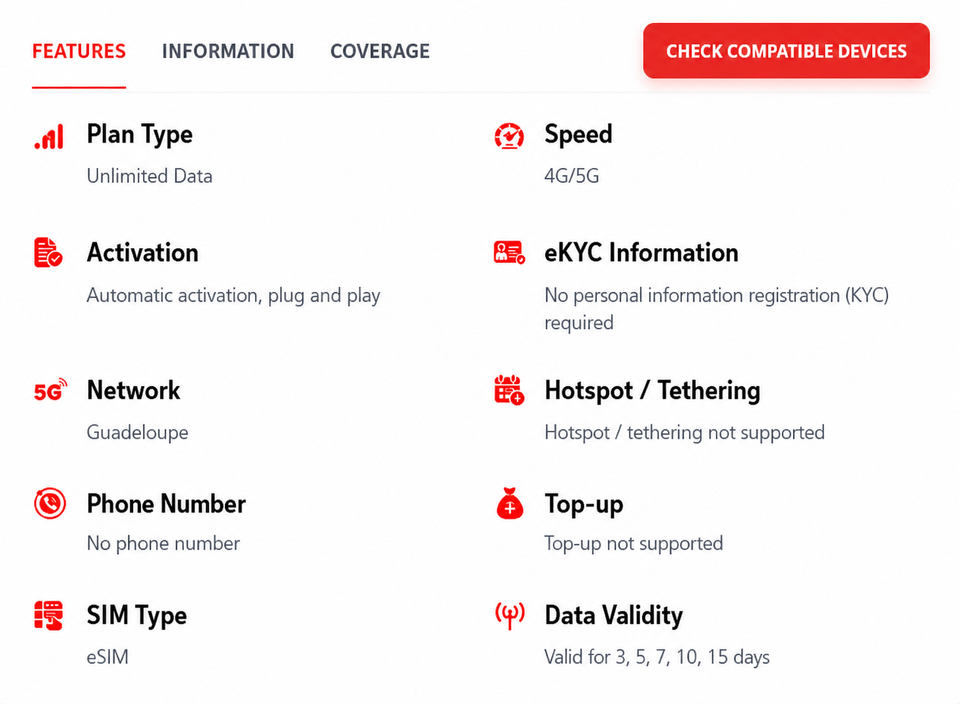960x704 pixels.
Task: Click the Top-up not supported text
Action: [x=634, y=544]
